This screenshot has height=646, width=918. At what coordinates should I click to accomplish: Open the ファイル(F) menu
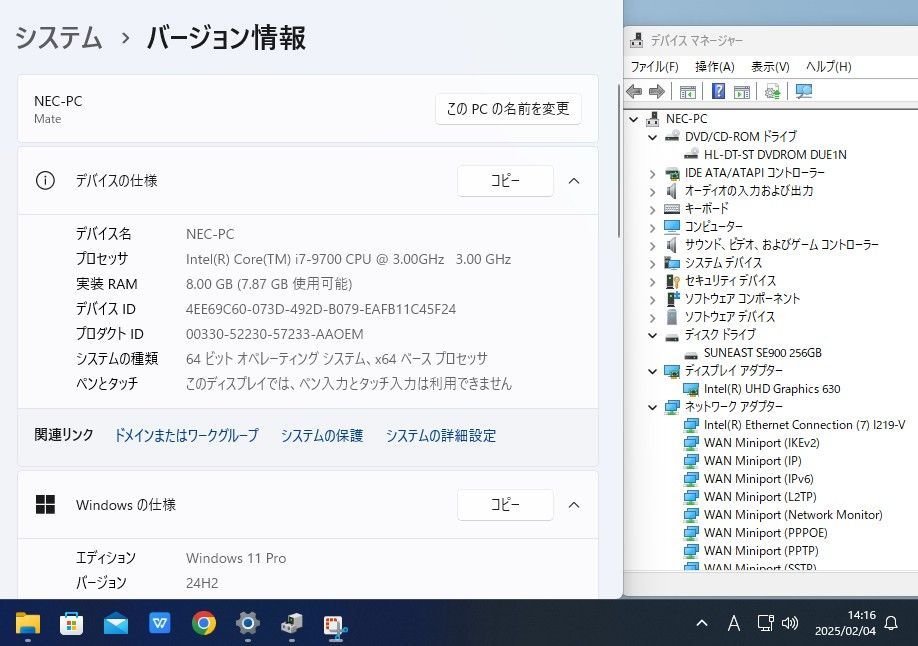click(655, 67)
